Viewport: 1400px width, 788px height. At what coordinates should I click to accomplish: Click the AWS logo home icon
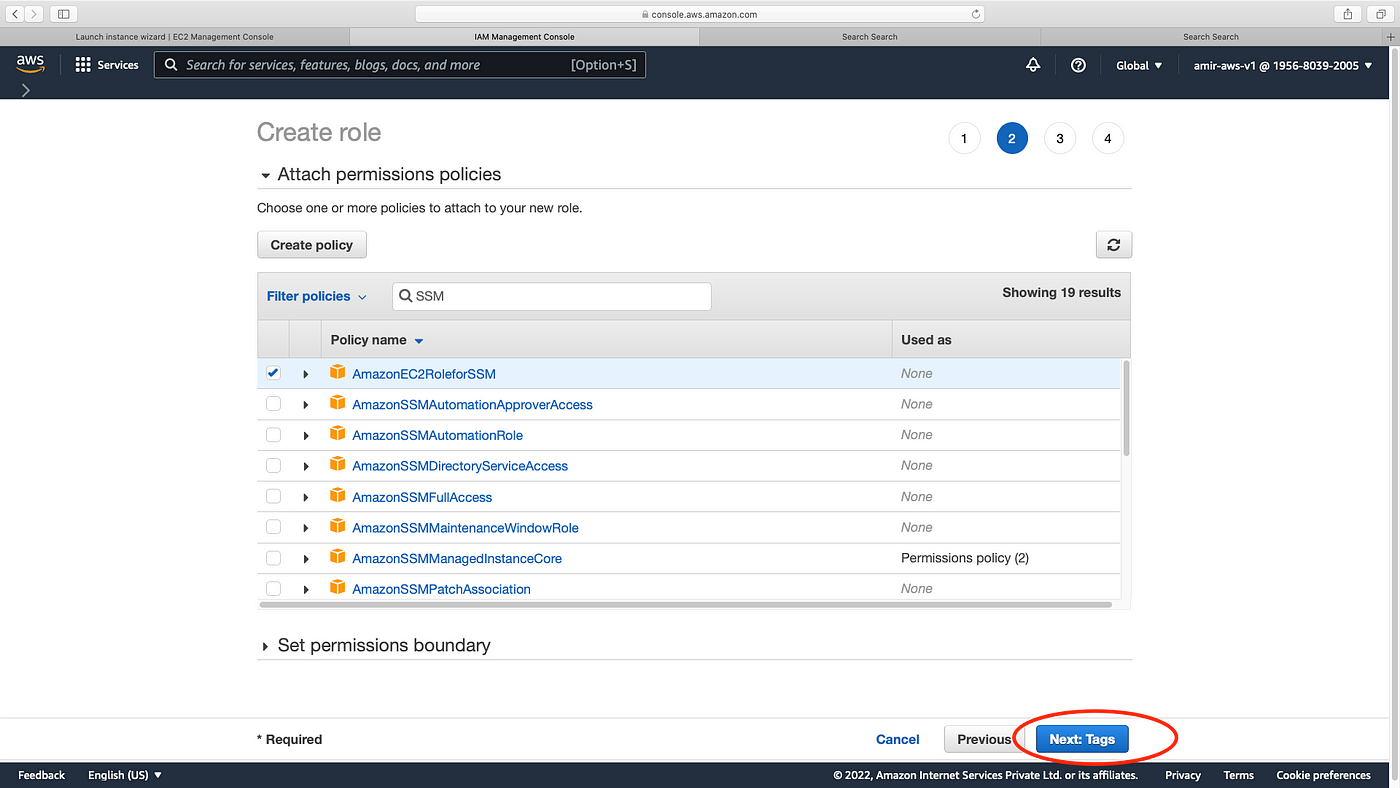tap(30, 64)
